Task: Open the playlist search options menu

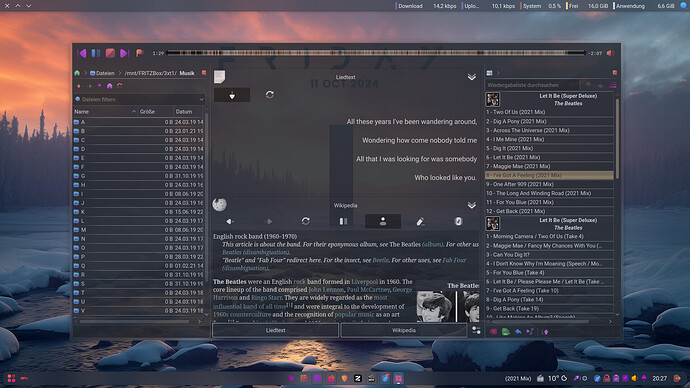Action: pyautogui.click(x=613, y=85)
